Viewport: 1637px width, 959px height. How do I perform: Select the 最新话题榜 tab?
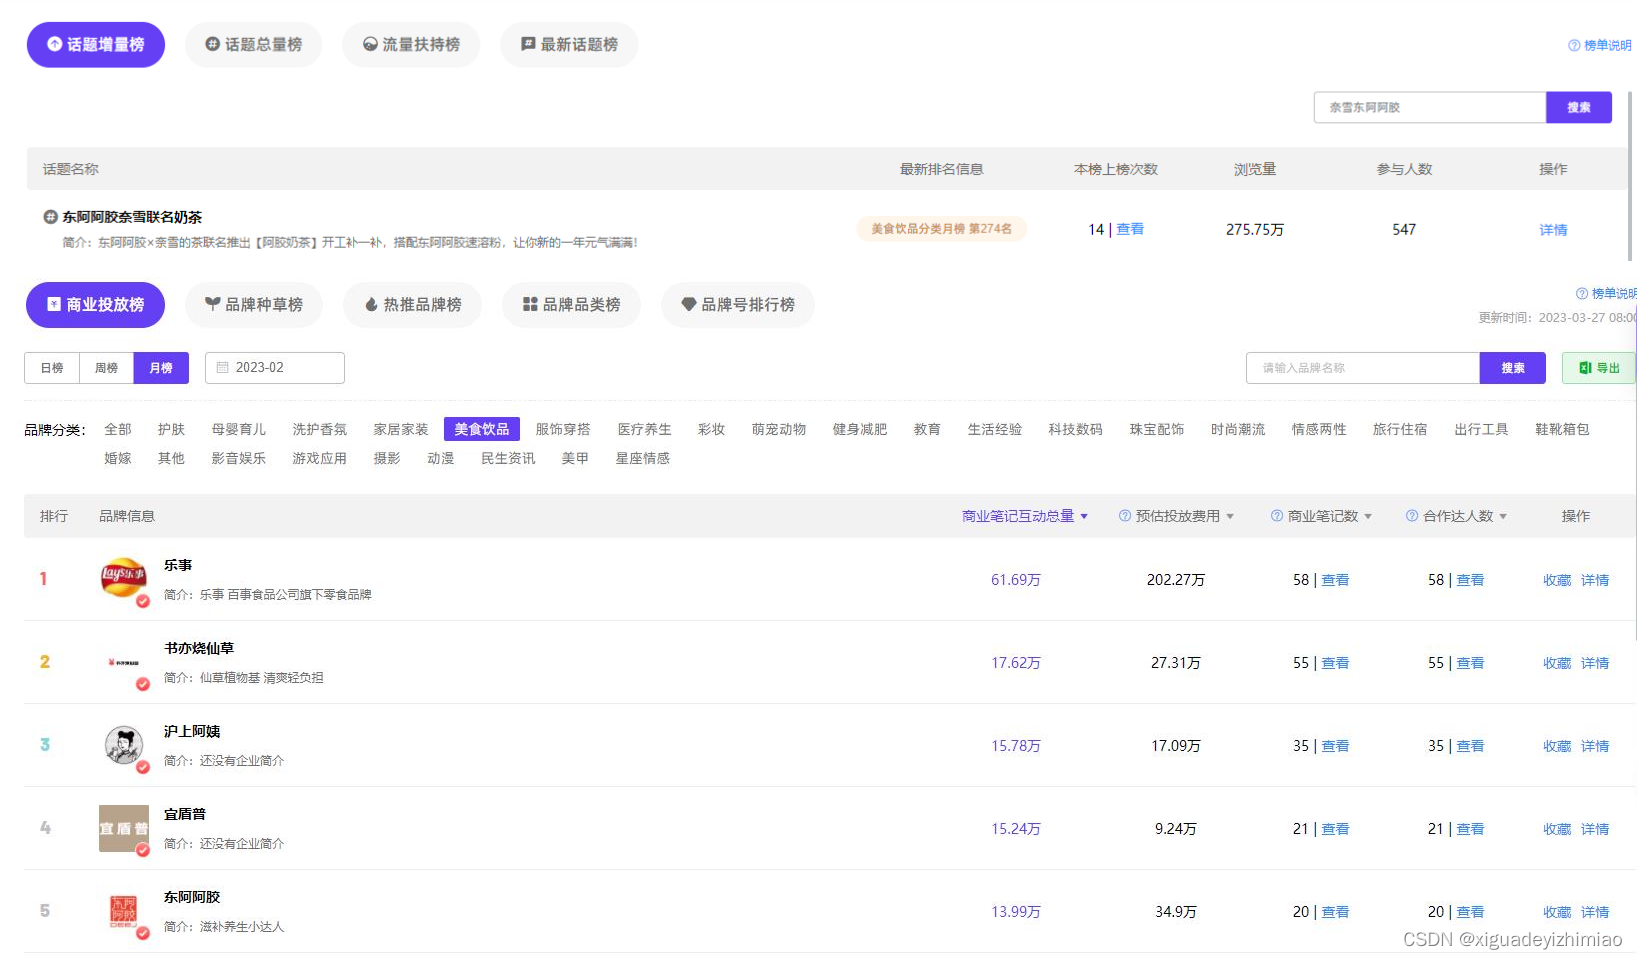click(569, 45)
